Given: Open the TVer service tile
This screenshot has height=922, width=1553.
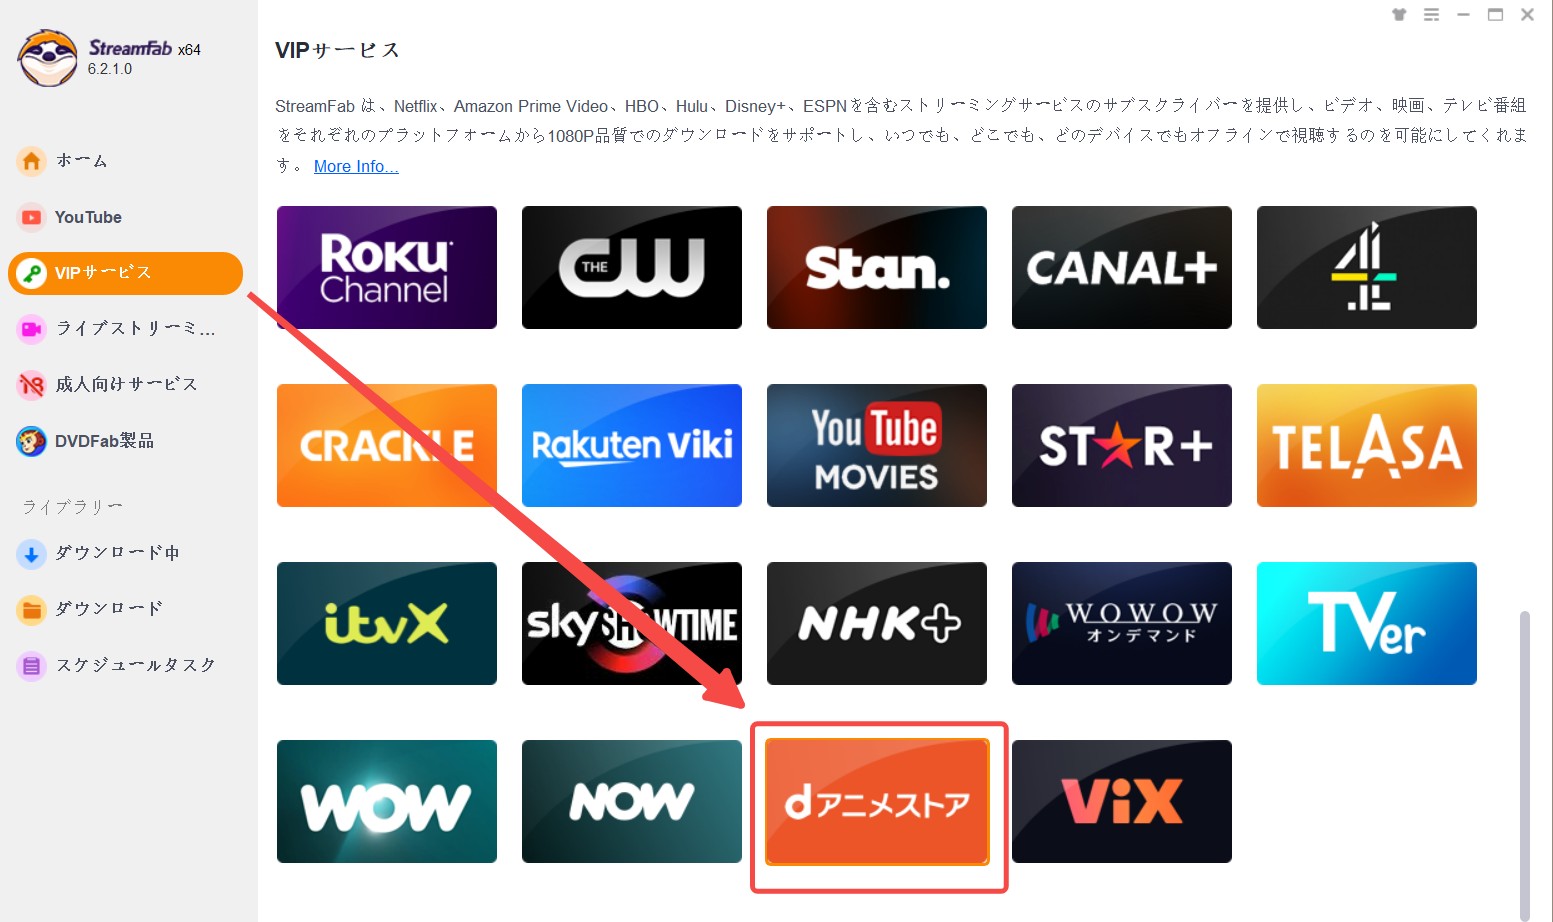Looking at the screenshot, I should (x=1367, y=623).
